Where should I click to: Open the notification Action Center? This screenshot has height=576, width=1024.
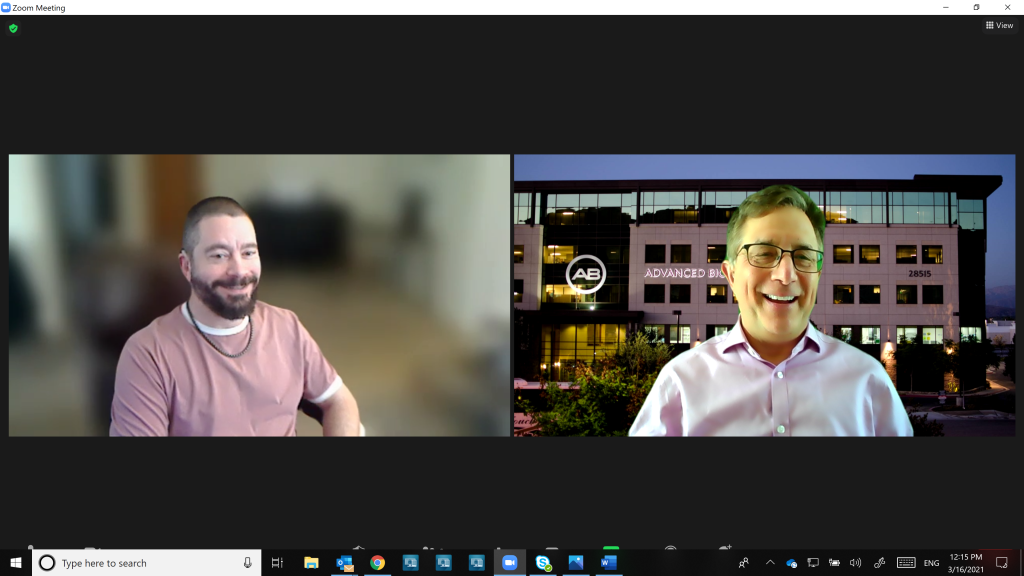pos(1002,563)
